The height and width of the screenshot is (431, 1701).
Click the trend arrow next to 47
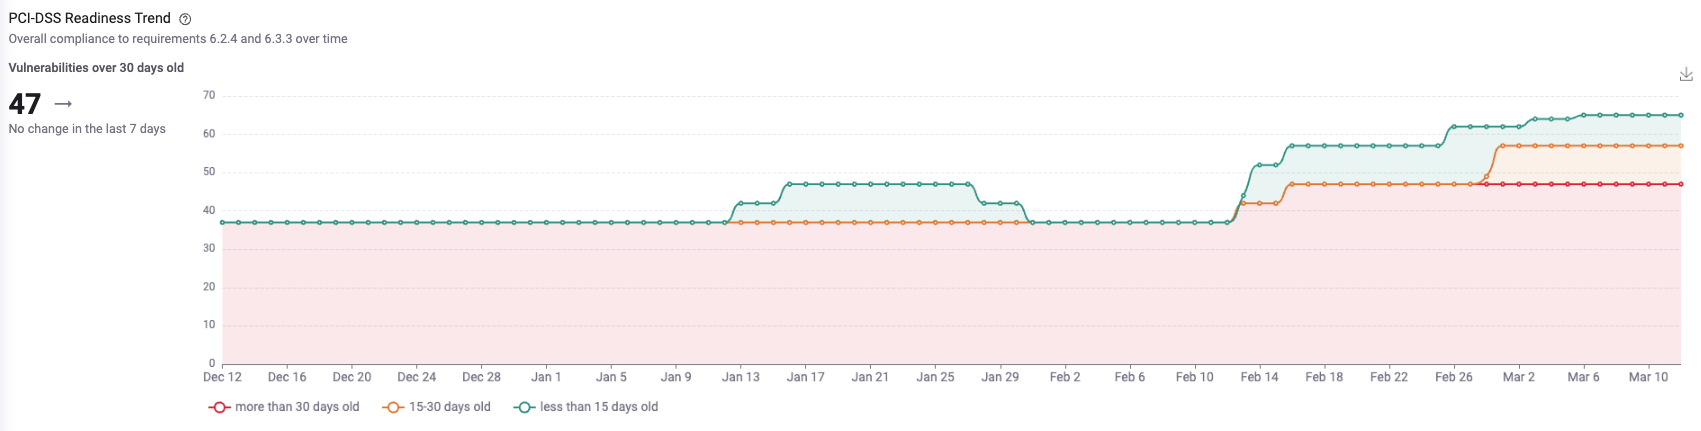tap(63, 104)
